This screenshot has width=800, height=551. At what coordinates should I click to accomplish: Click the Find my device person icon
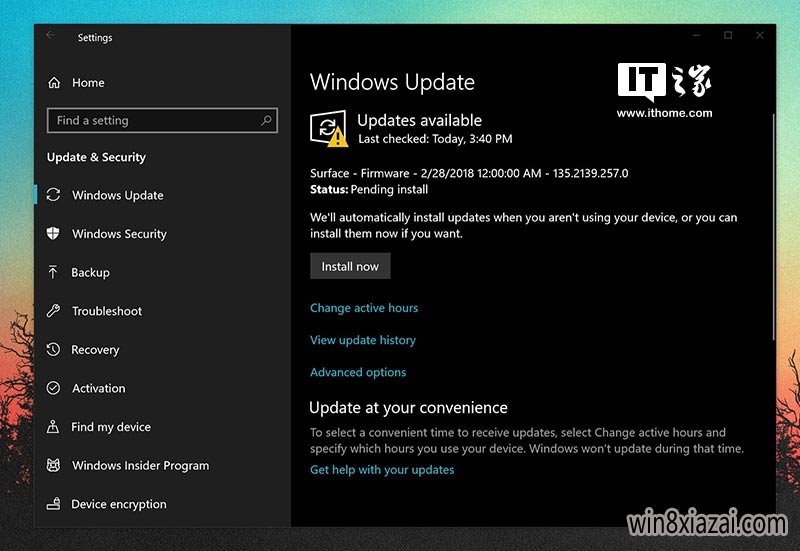[x=53, y=427]
